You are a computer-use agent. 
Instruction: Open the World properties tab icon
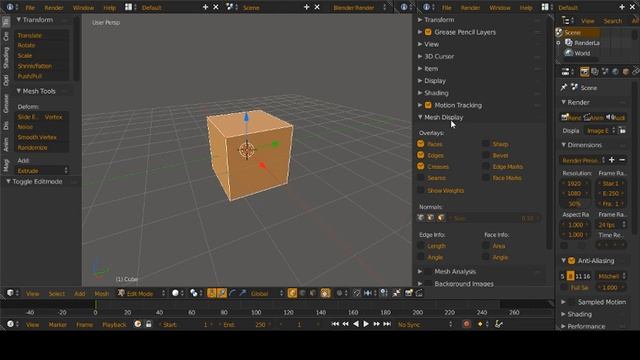(x=615, y=72)
